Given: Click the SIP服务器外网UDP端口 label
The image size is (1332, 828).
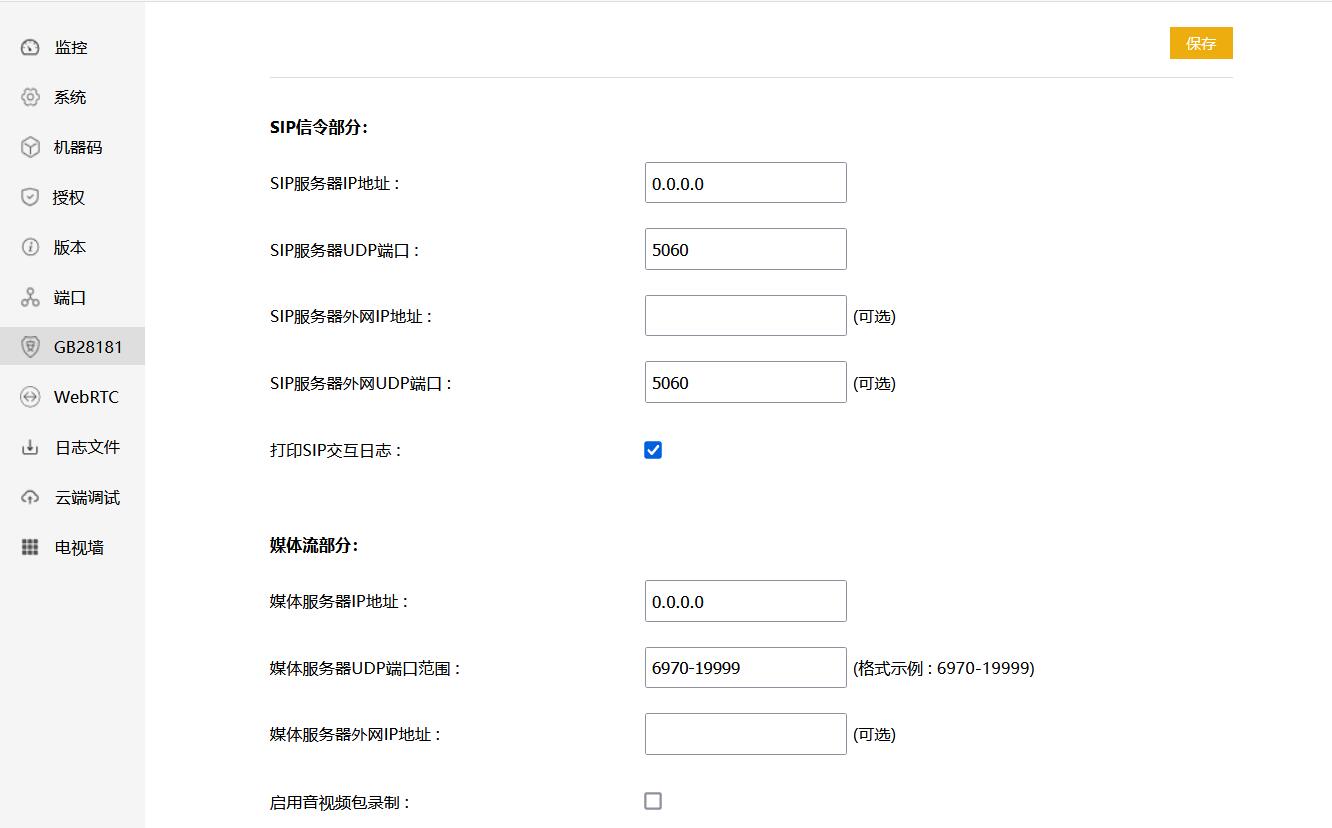Looking at the screenshot, I should (x=361, y=383).
